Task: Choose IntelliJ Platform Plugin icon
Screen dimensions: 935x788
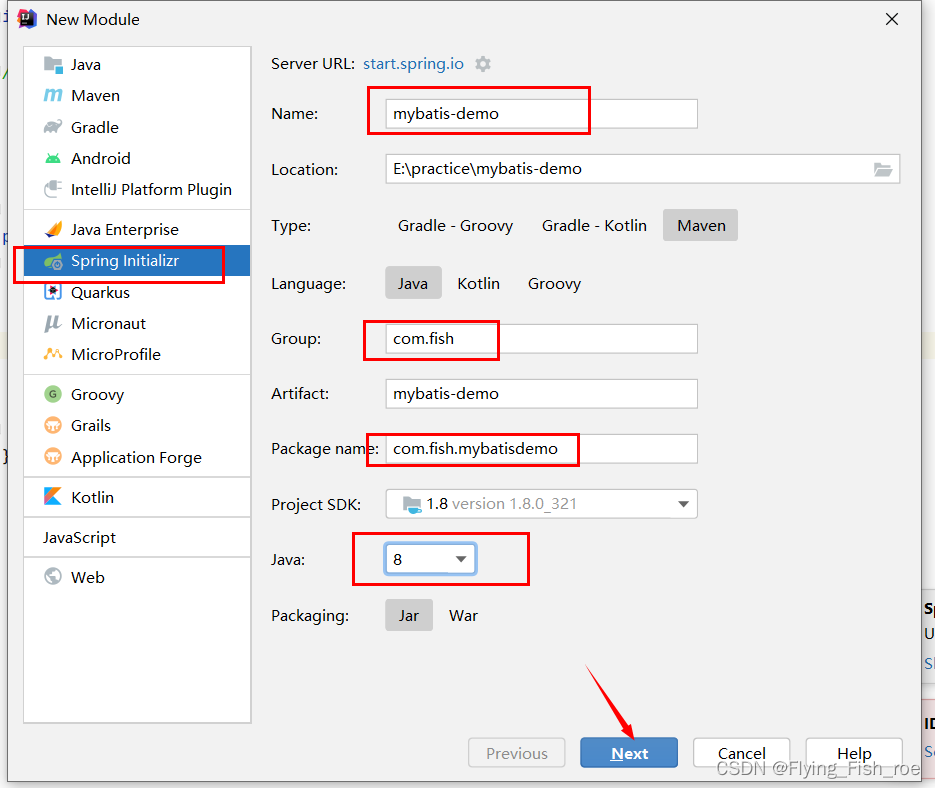Action: coord(53,189)
